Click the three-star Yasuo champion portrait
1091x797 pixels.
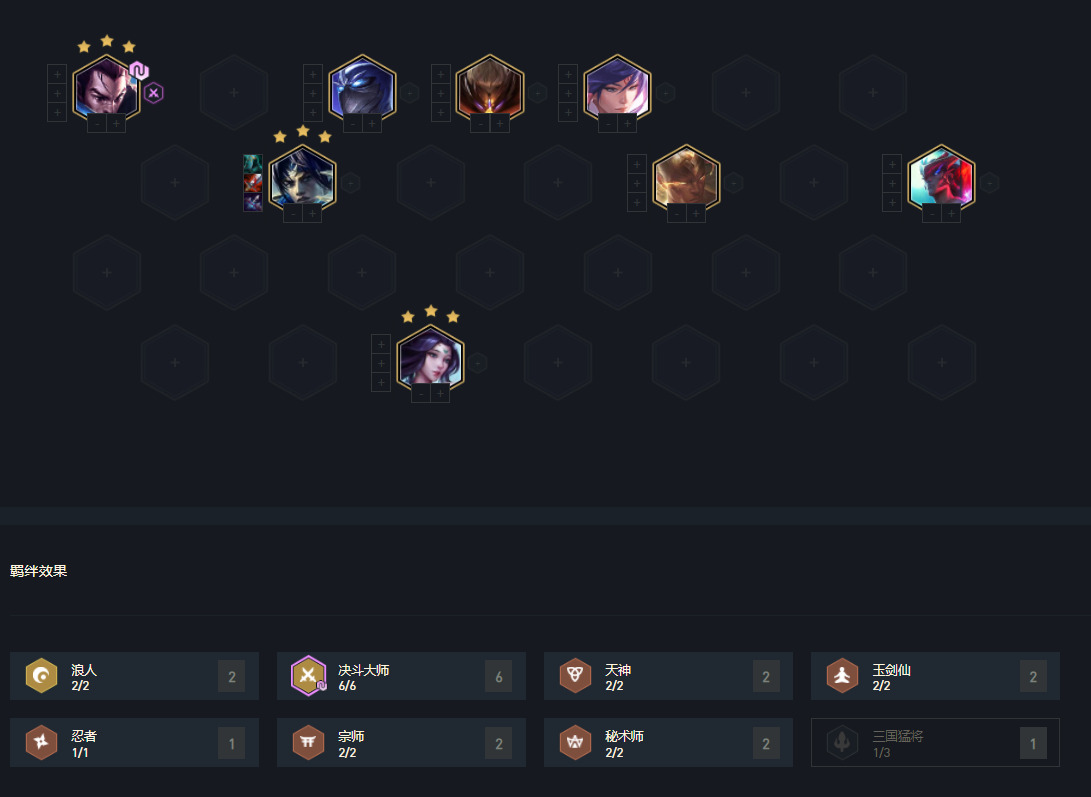pos(106,90)
